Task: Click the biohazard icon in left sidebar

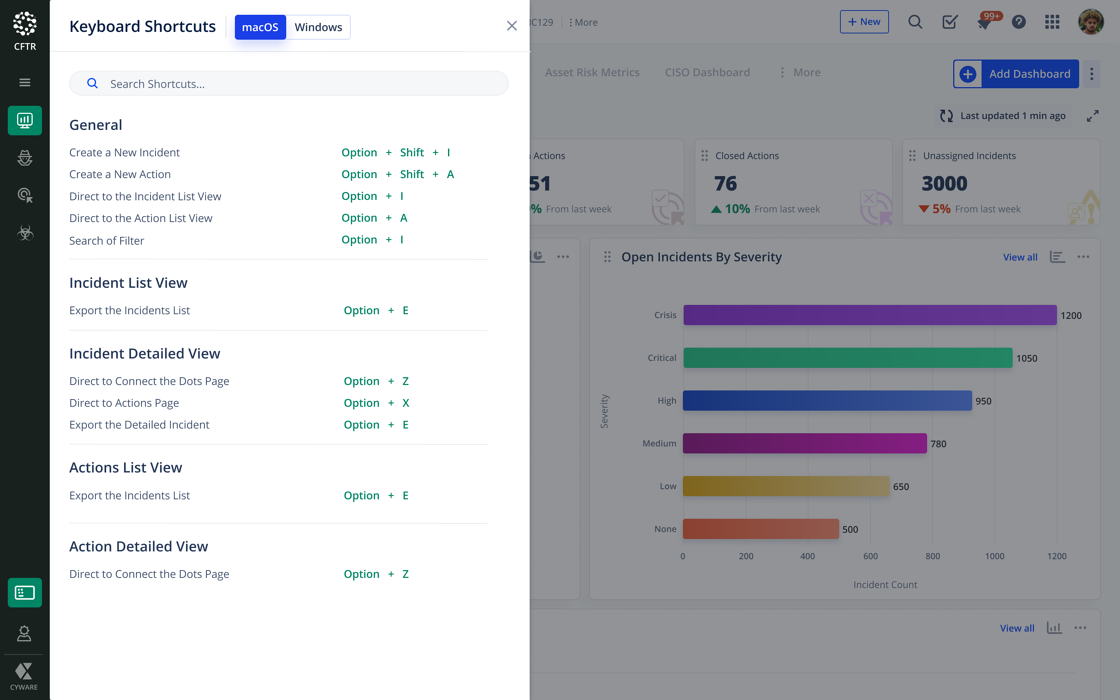Action: [25, 233]
